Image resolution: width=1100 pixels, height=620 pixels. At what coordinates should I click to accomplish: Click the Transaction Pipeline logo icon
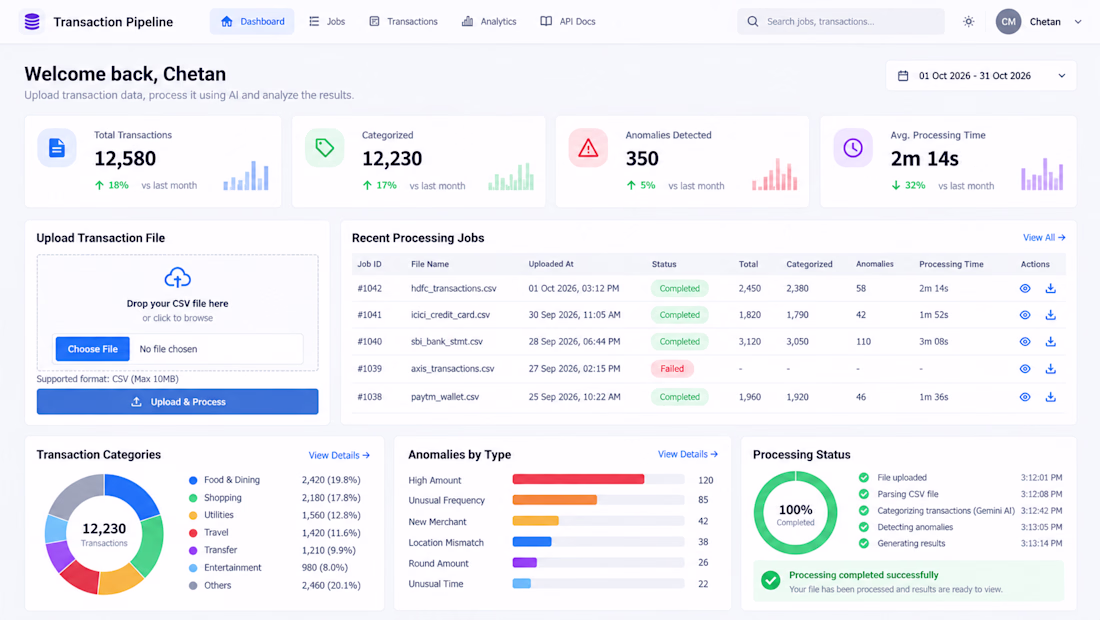[32, 22]
